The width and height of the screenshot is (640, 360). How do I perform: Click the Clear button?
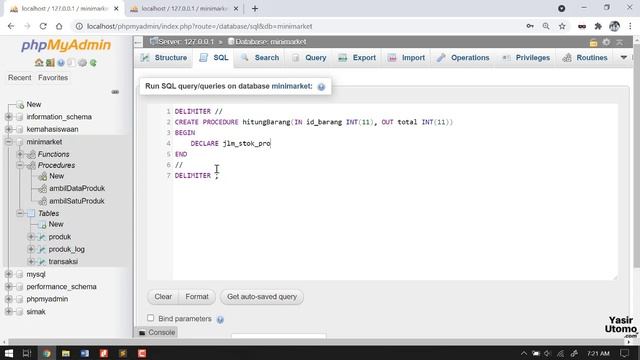pyautogui.click(x=163, y=297)
